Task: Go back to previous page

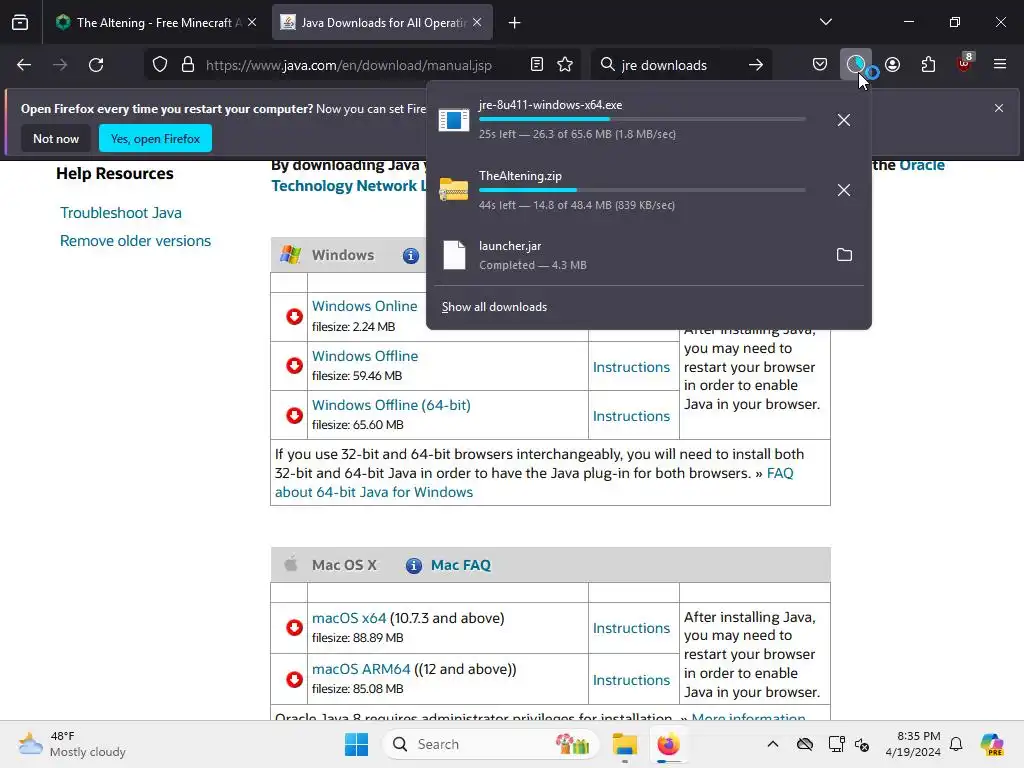Action: (x=24, y=65)
